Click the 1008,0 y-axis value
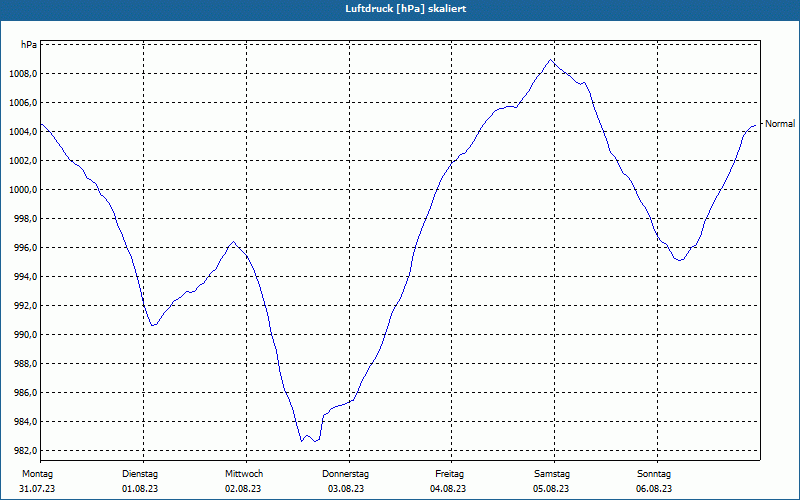This screenshot has width=800, height=500. [23, 74]
